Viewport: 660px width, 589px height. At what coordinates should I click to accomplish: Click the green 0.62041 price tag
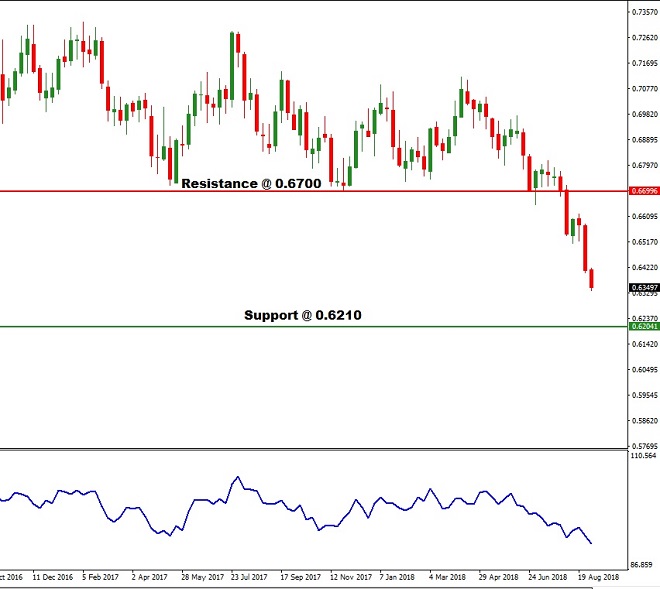tap(644, 327)
